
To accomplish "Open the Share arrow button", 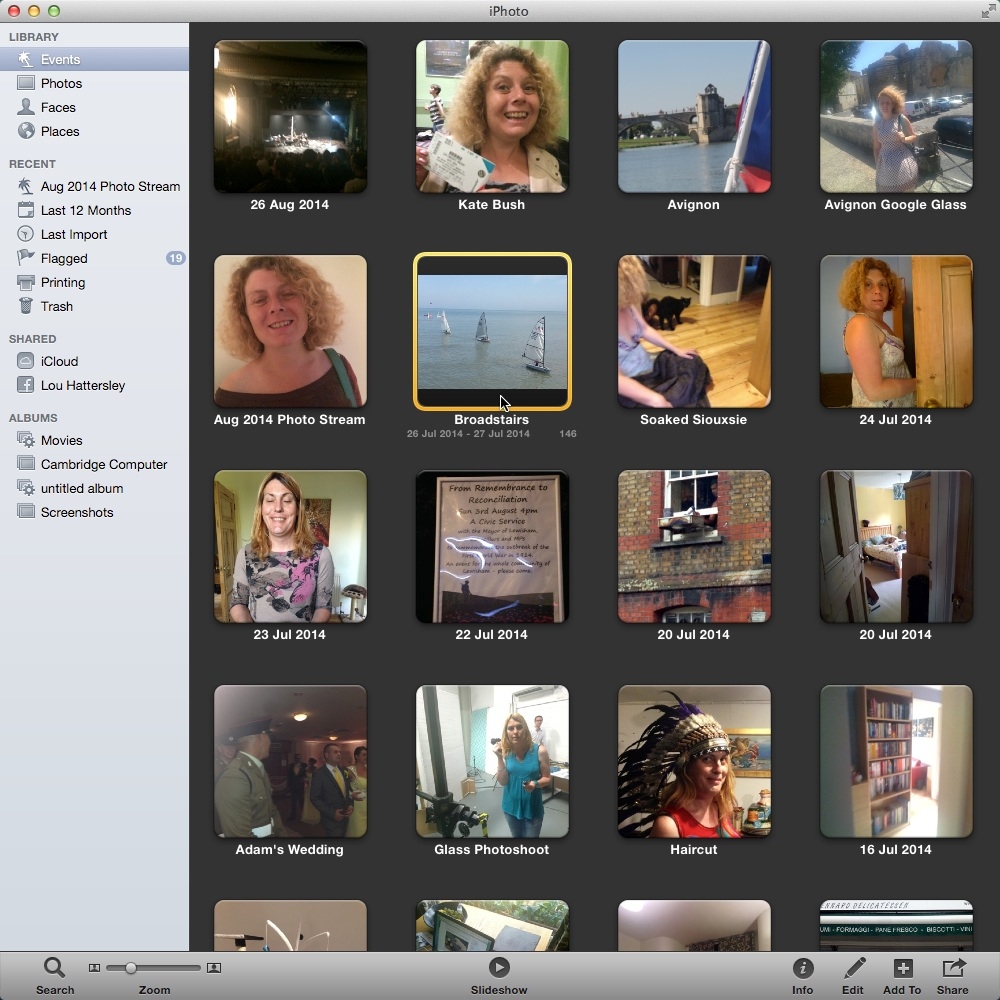I will 953,968.
